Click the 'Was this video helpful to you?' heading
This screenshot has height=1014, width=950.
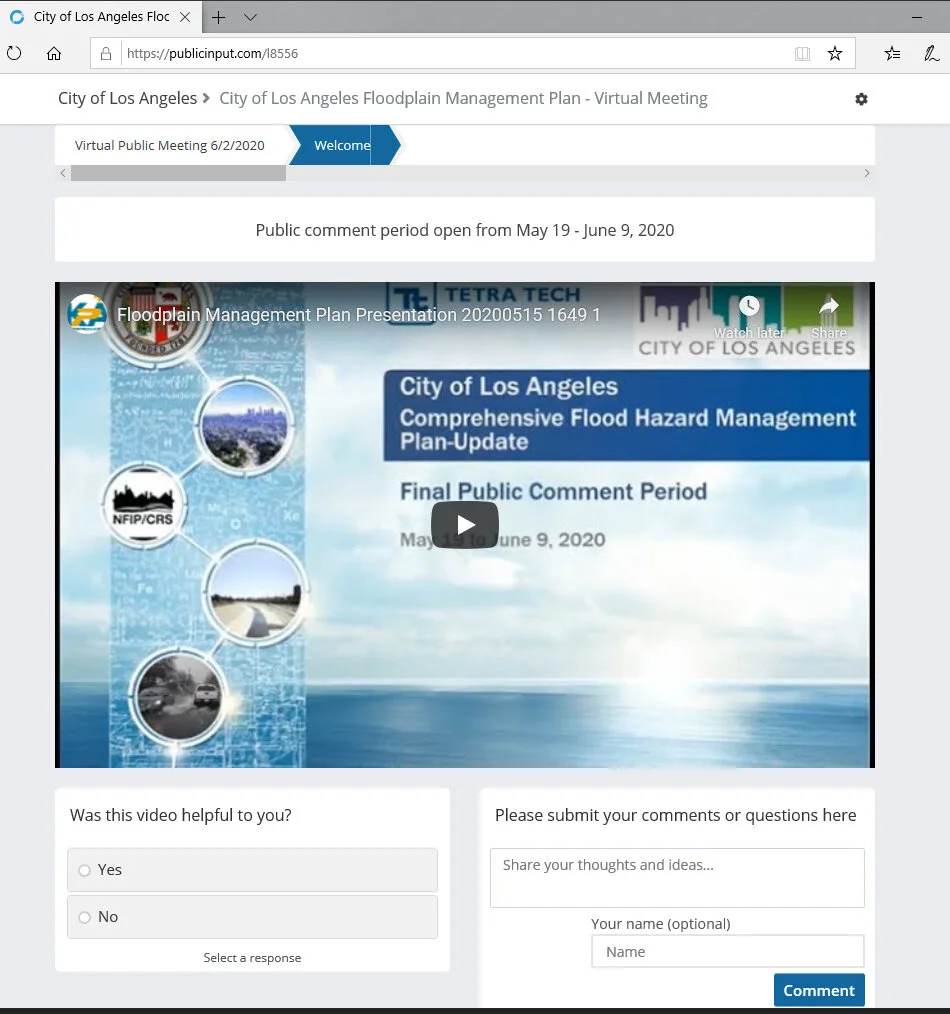click(180, 815)
